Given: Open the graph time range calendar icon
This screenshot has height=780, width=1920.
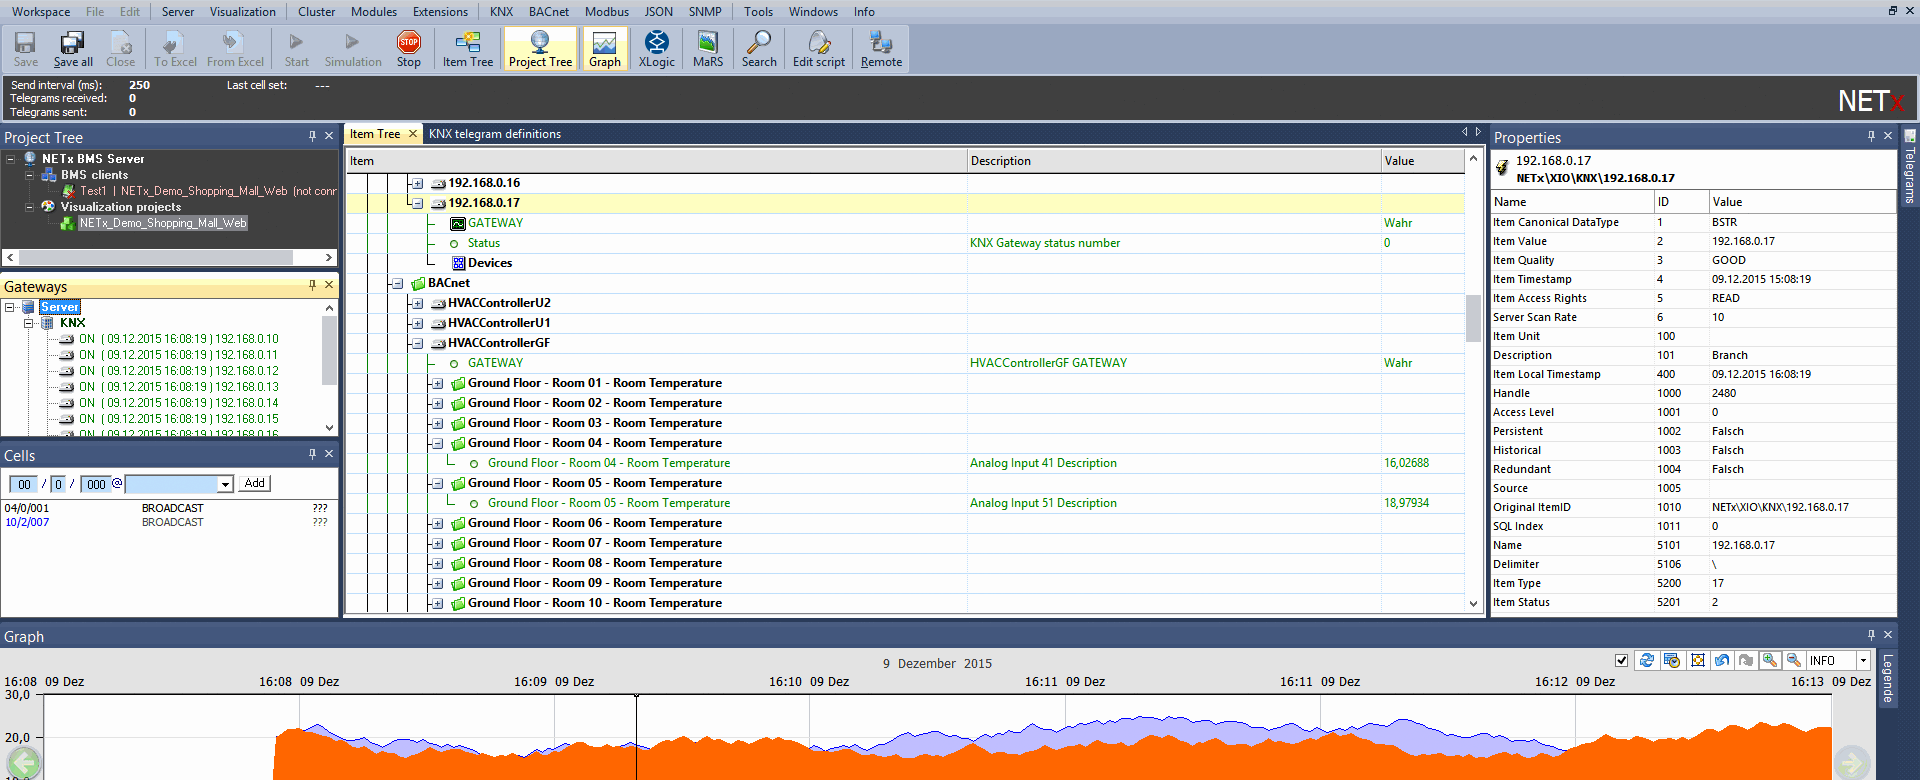Looking at the screenshot, I should point(1671,660).
